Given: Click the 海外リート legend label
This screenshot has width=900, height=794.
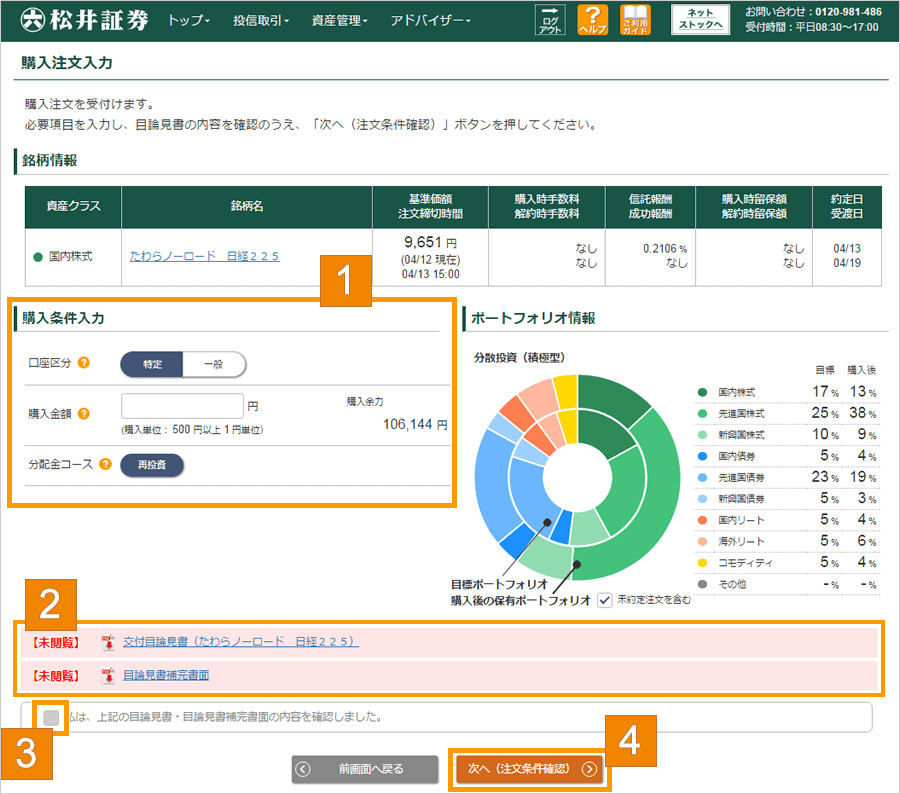Looking at the screenshot, I should [x=741, y=542].
